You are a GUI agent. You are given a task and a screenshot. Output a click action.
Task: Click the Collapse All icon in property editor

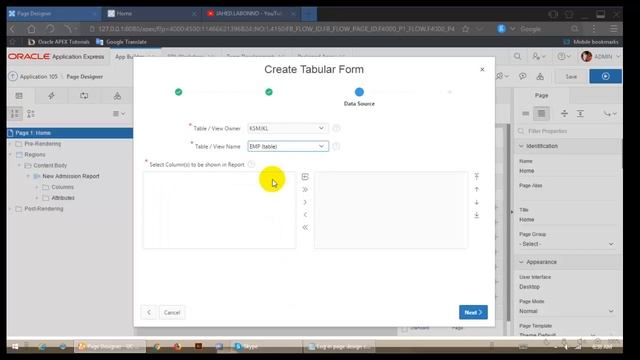pos(564,113)
